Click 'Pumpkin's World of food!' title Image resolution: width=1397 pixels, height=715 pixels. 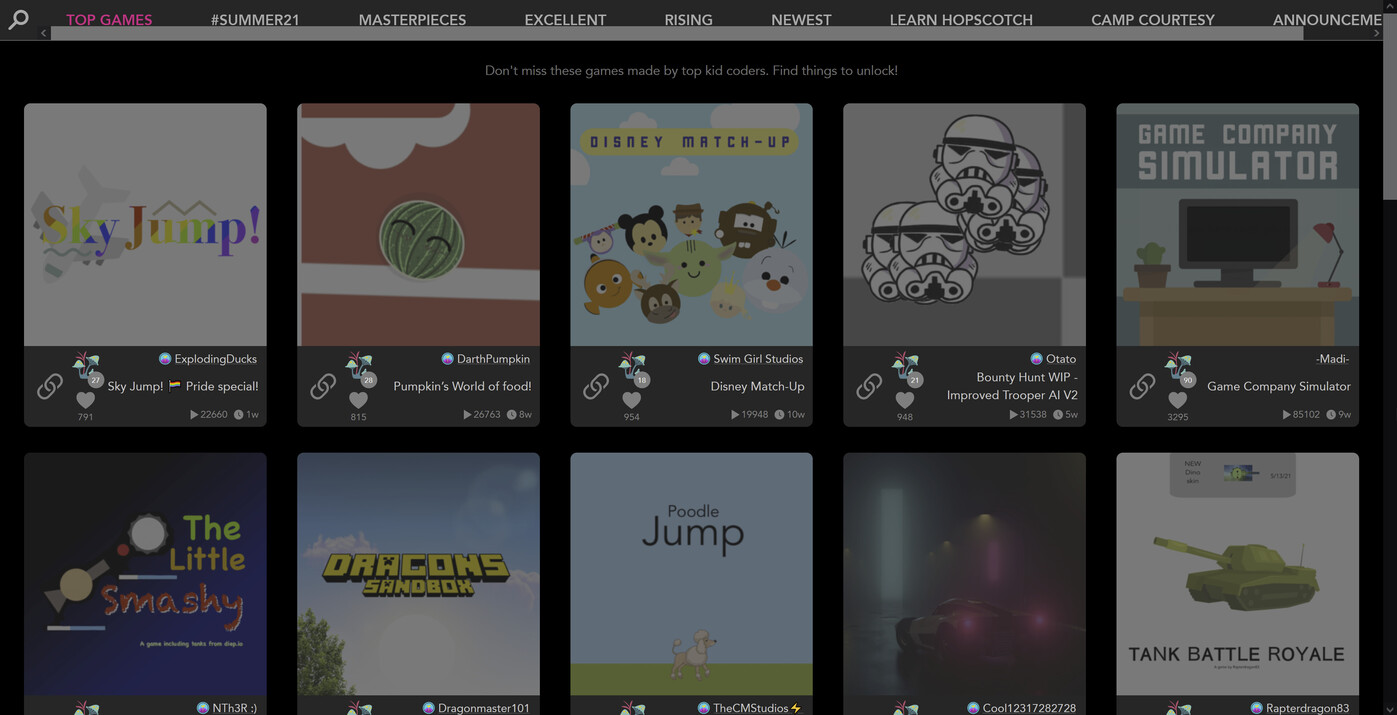tap(462, 386)
